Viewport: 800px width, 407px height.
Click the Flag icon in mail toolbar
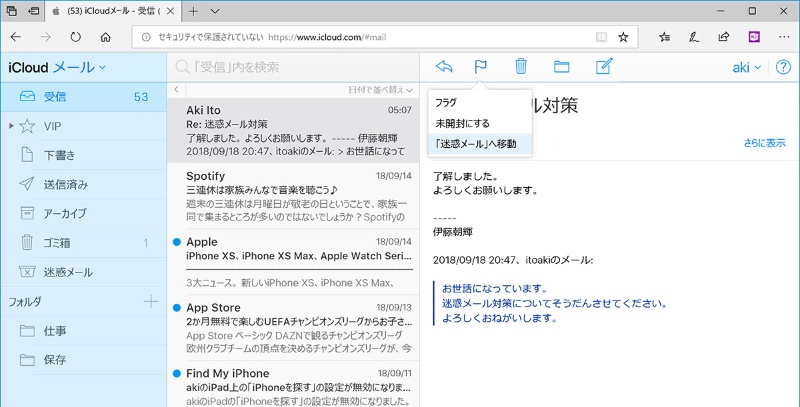coord(480,67)
